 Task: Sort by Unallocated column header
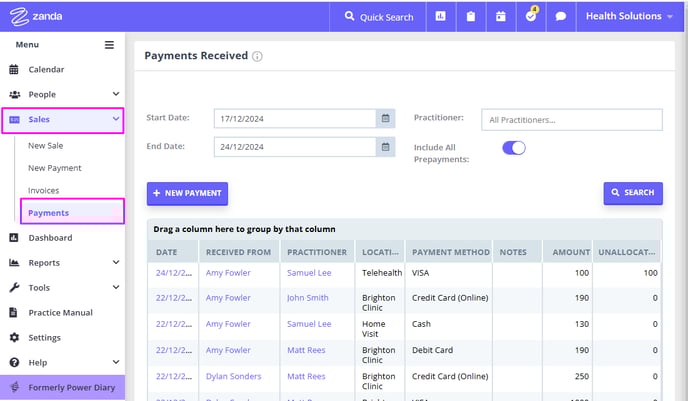[627, 252]
